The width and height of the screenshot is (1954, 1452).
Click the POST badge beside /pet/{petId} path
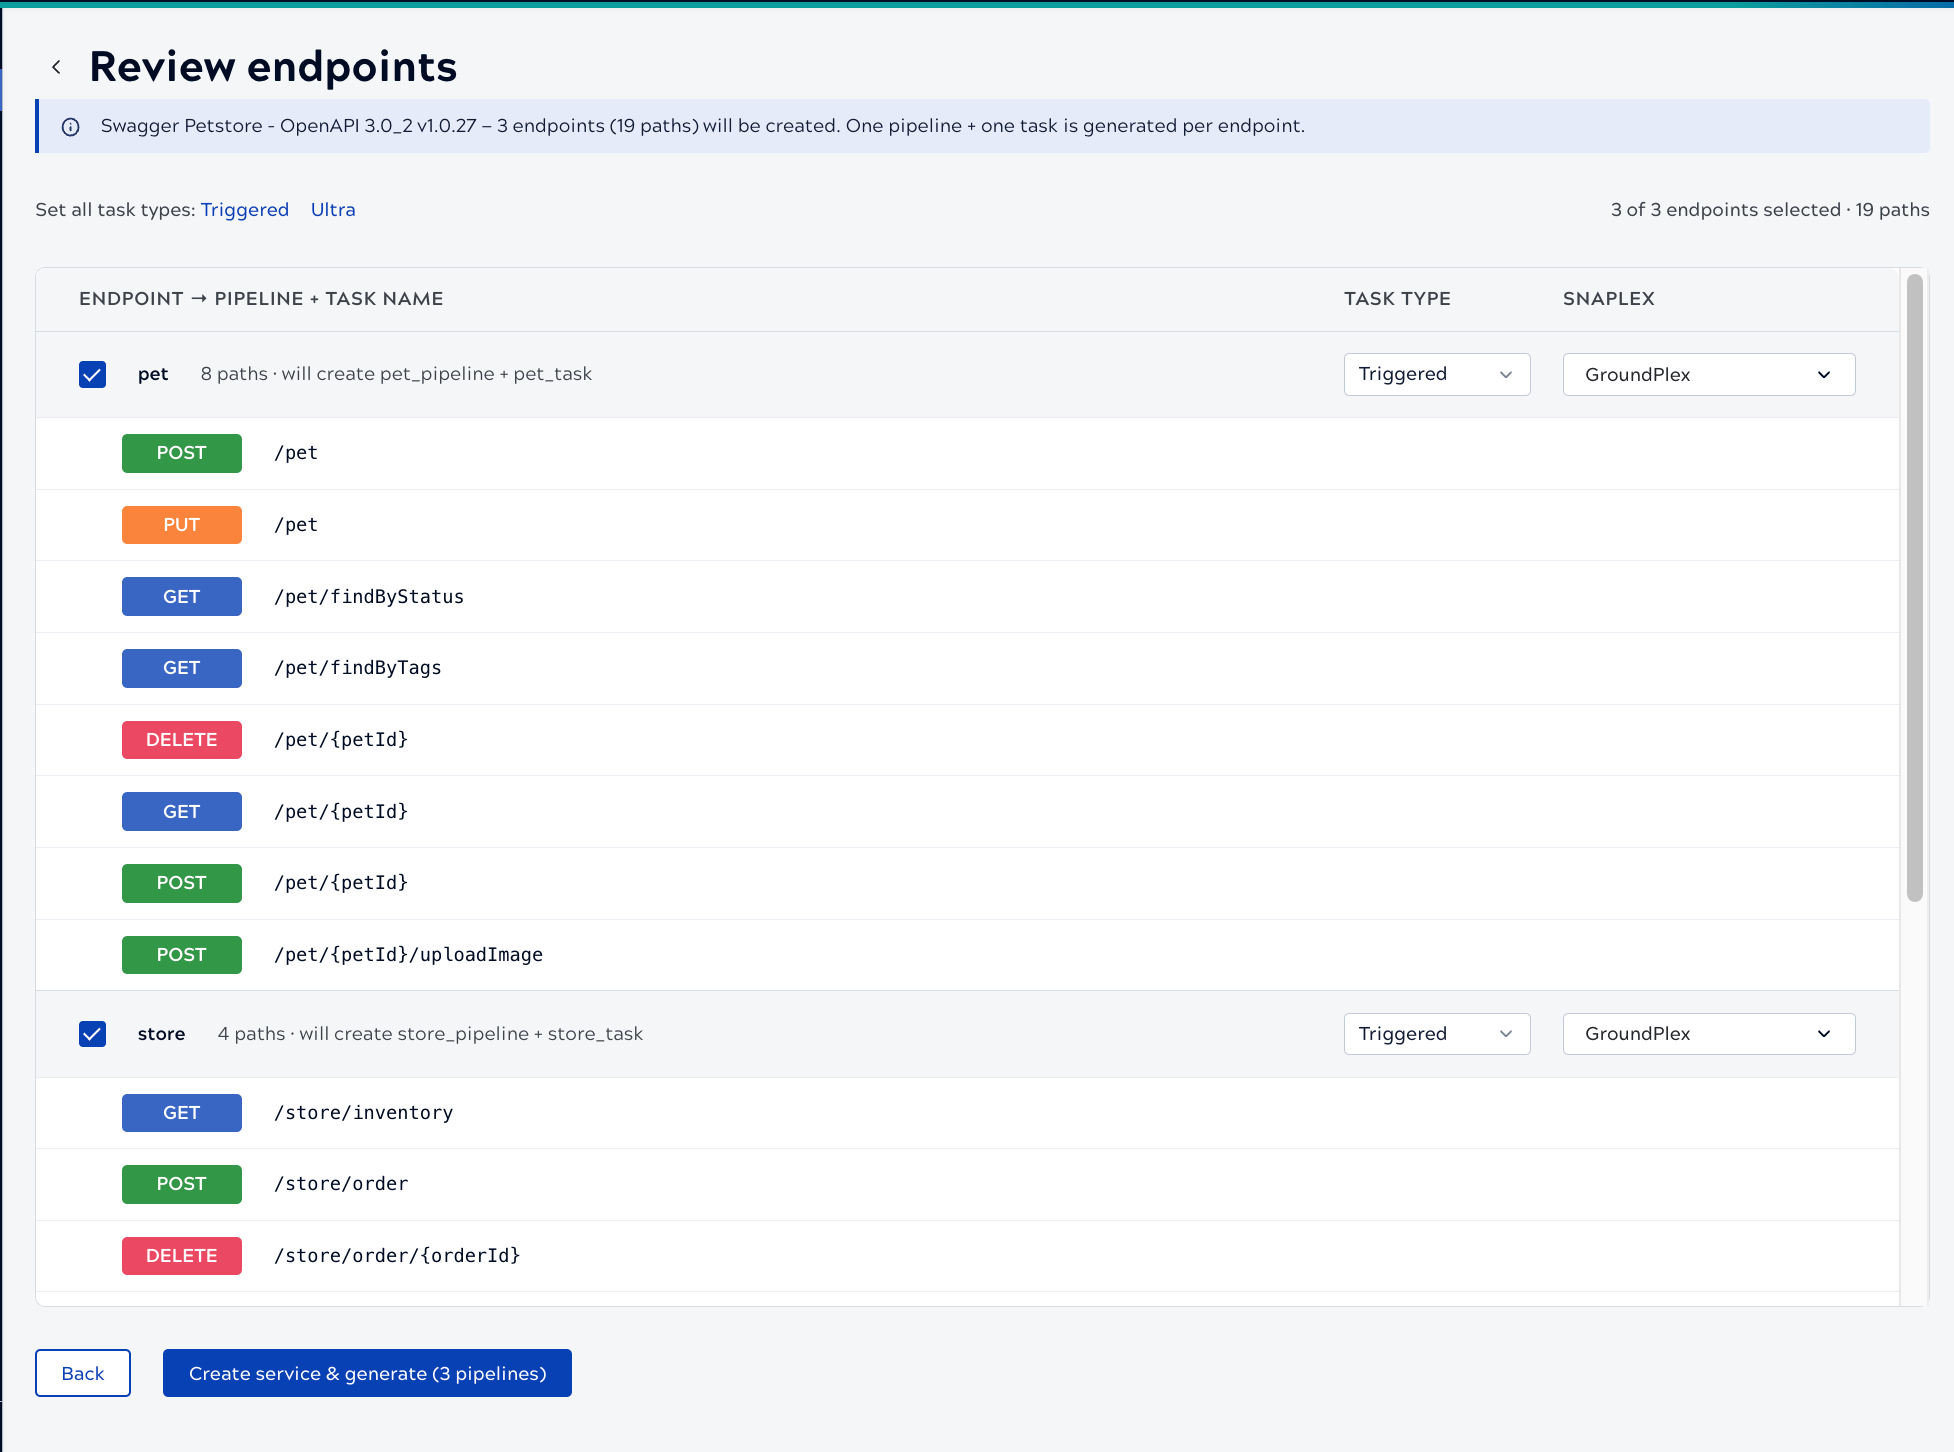pyautogui.click(x=182, y=883)
